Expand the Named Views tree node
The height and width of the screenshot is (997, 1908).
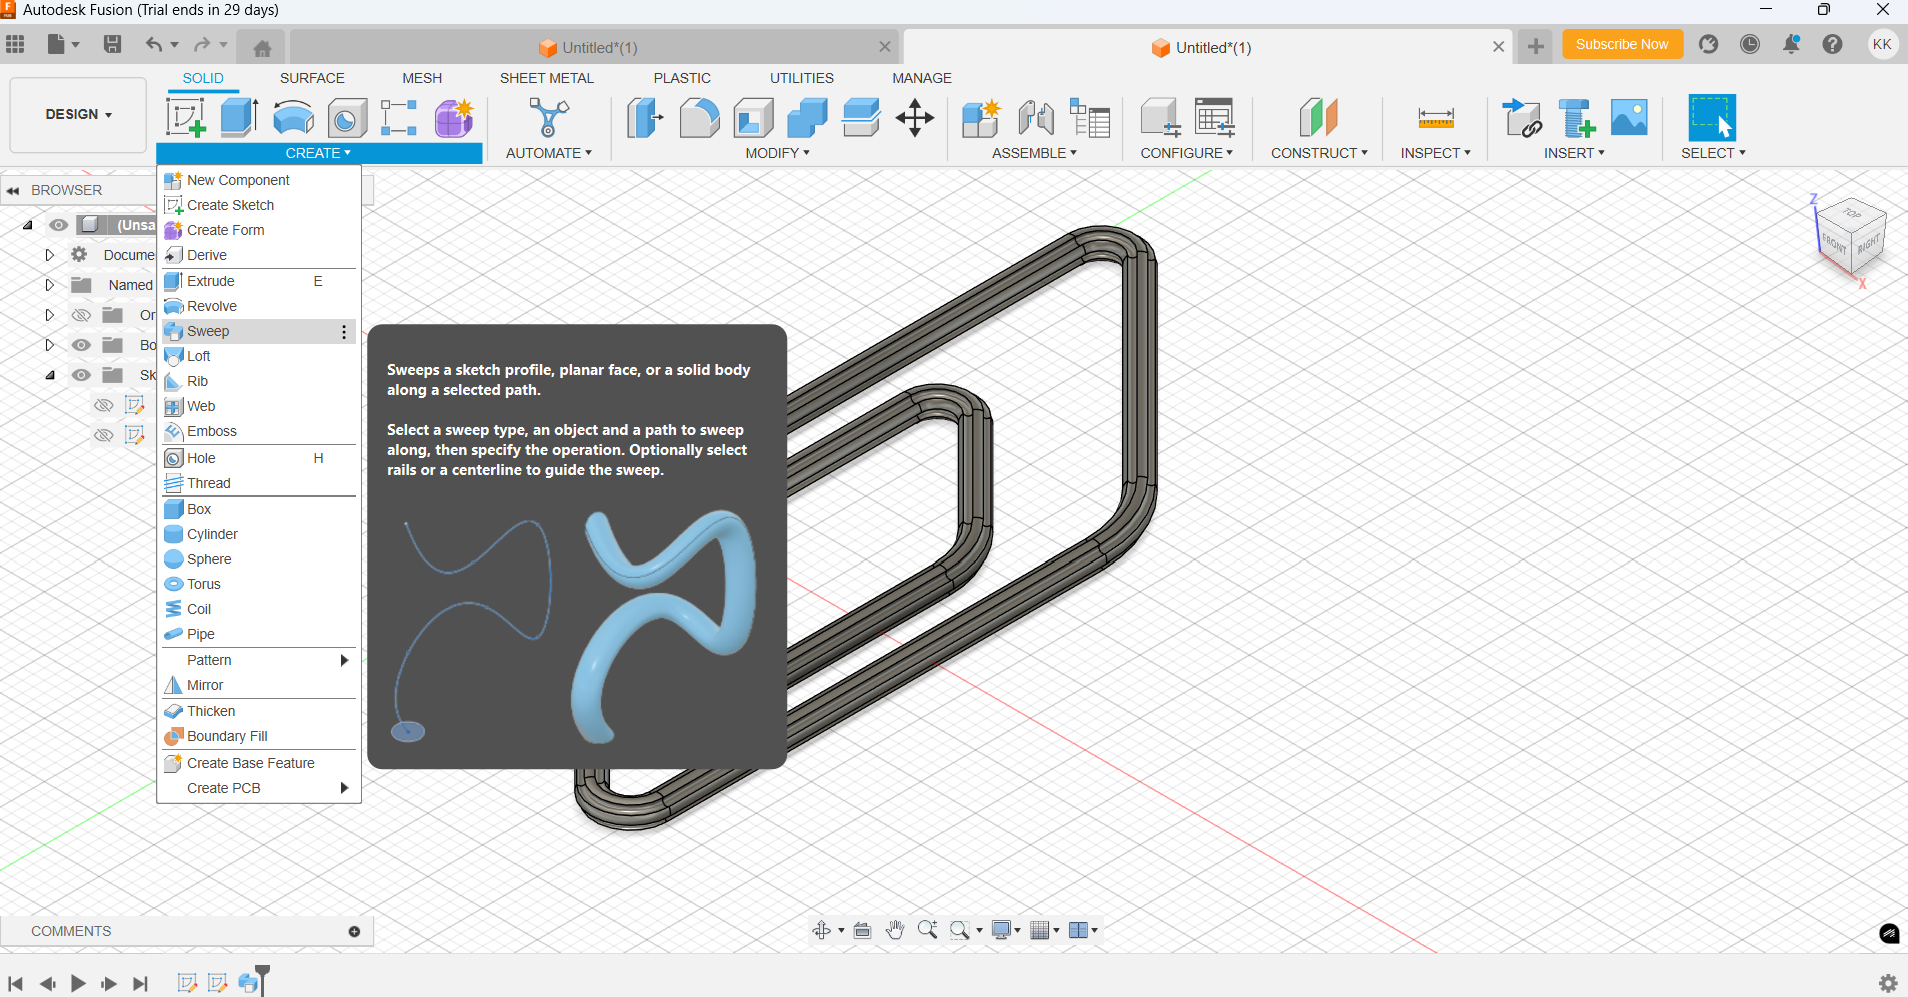[49, 285]
